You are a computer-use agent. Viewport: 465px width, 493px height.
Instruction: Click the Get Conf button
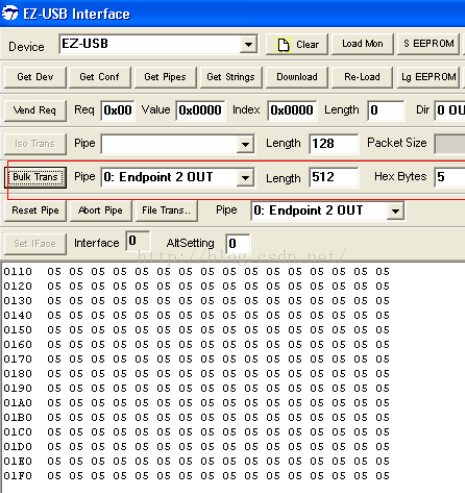99,77
